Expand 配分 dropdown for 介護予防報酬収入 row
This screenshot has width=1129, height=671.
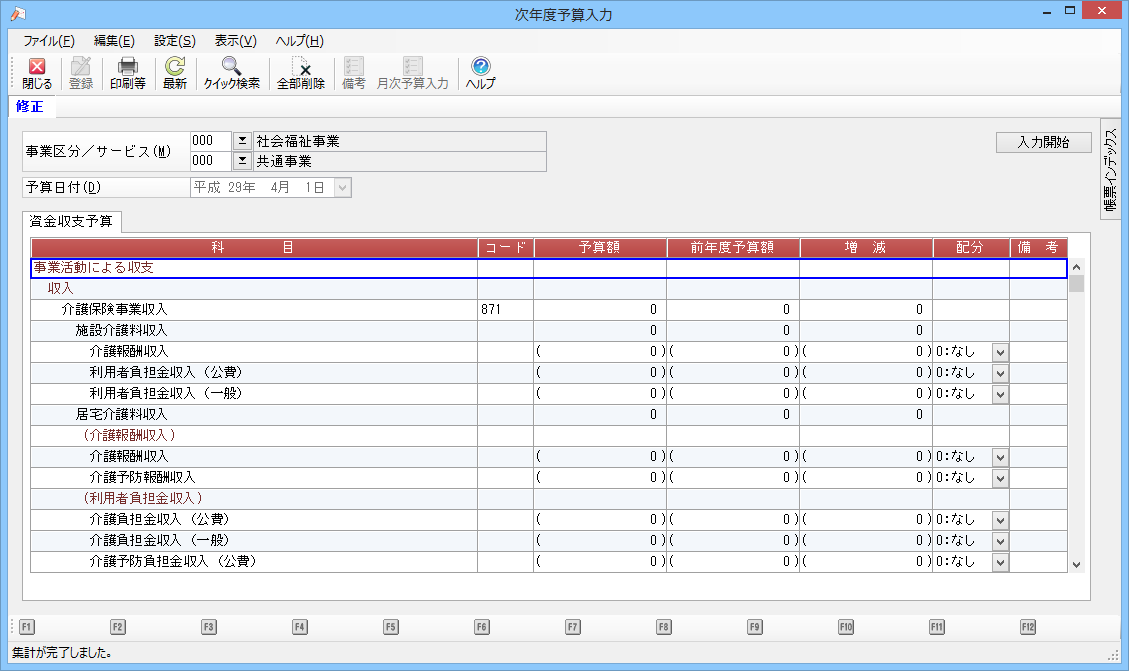coord(1000,478)
